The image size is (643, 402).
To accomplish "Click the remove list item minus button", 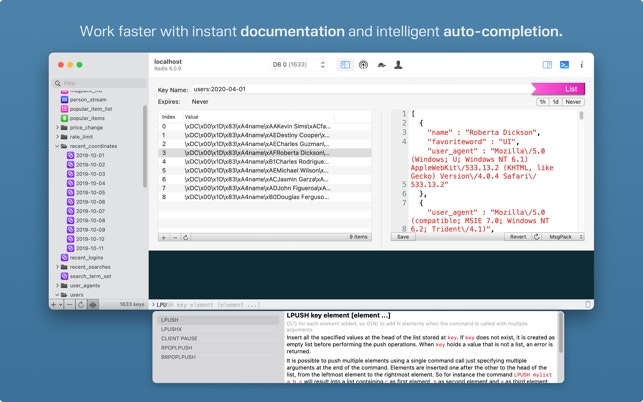I will 175,237.
